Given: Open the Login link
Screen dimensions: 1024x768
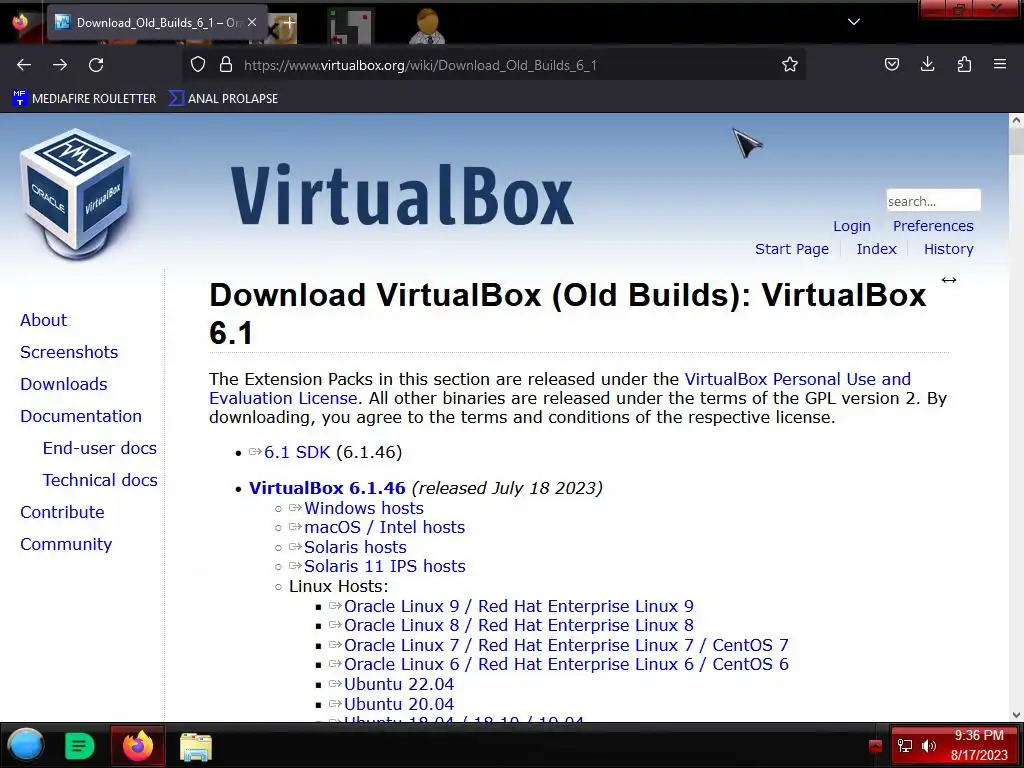Looking at the screenshot, I should [852, 226].
